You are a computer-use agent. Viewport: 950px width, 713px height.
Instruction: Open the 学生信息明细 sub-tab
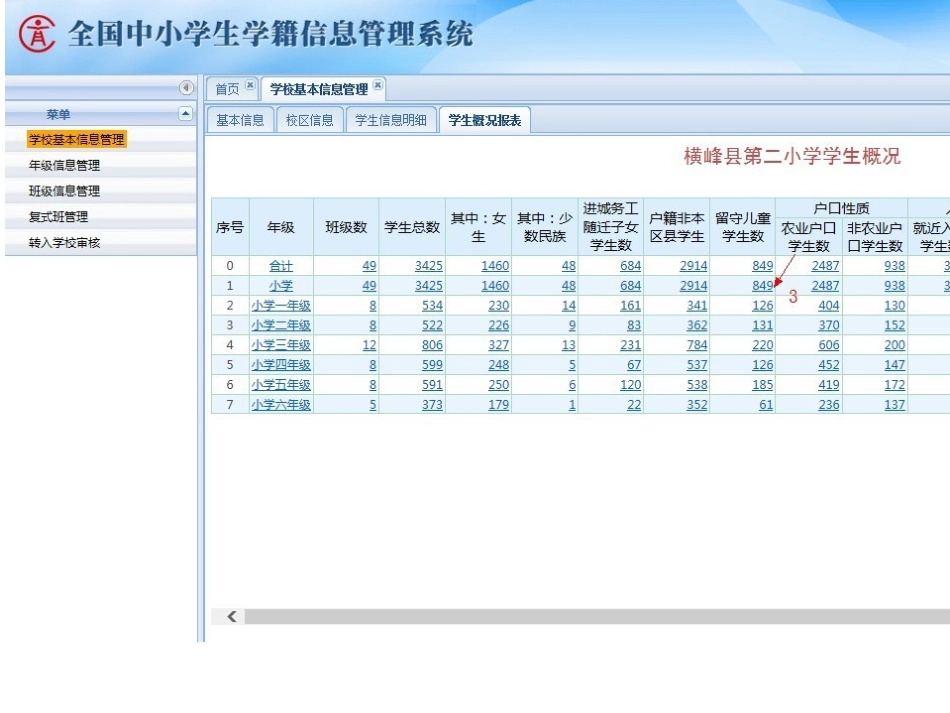pyautogui.click(x=391, y=120)
